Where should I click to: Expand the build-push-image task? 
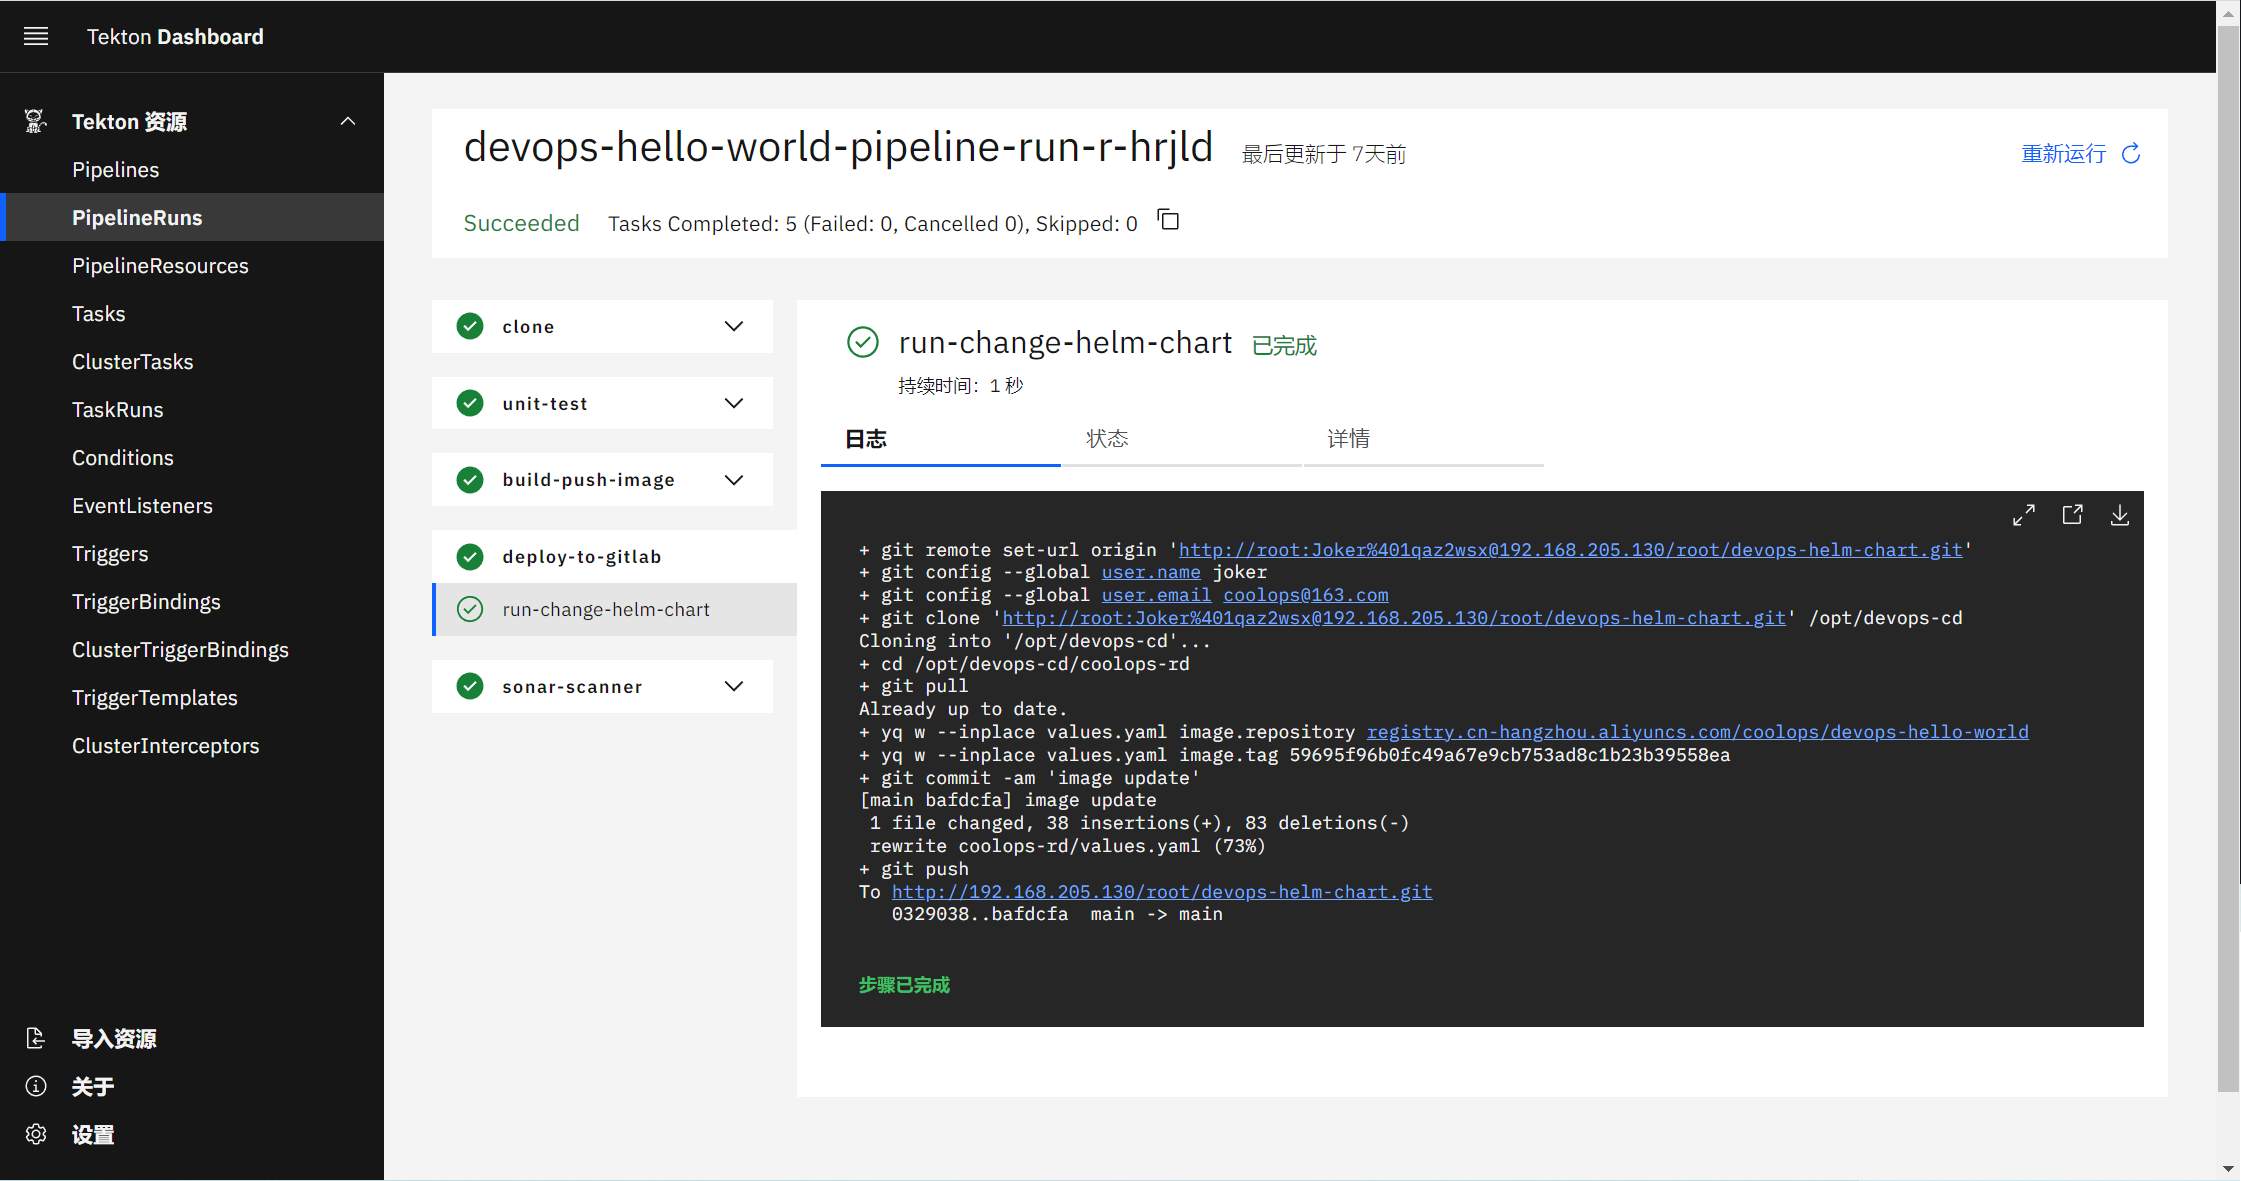pyautogui.click(x=734, y=480)
